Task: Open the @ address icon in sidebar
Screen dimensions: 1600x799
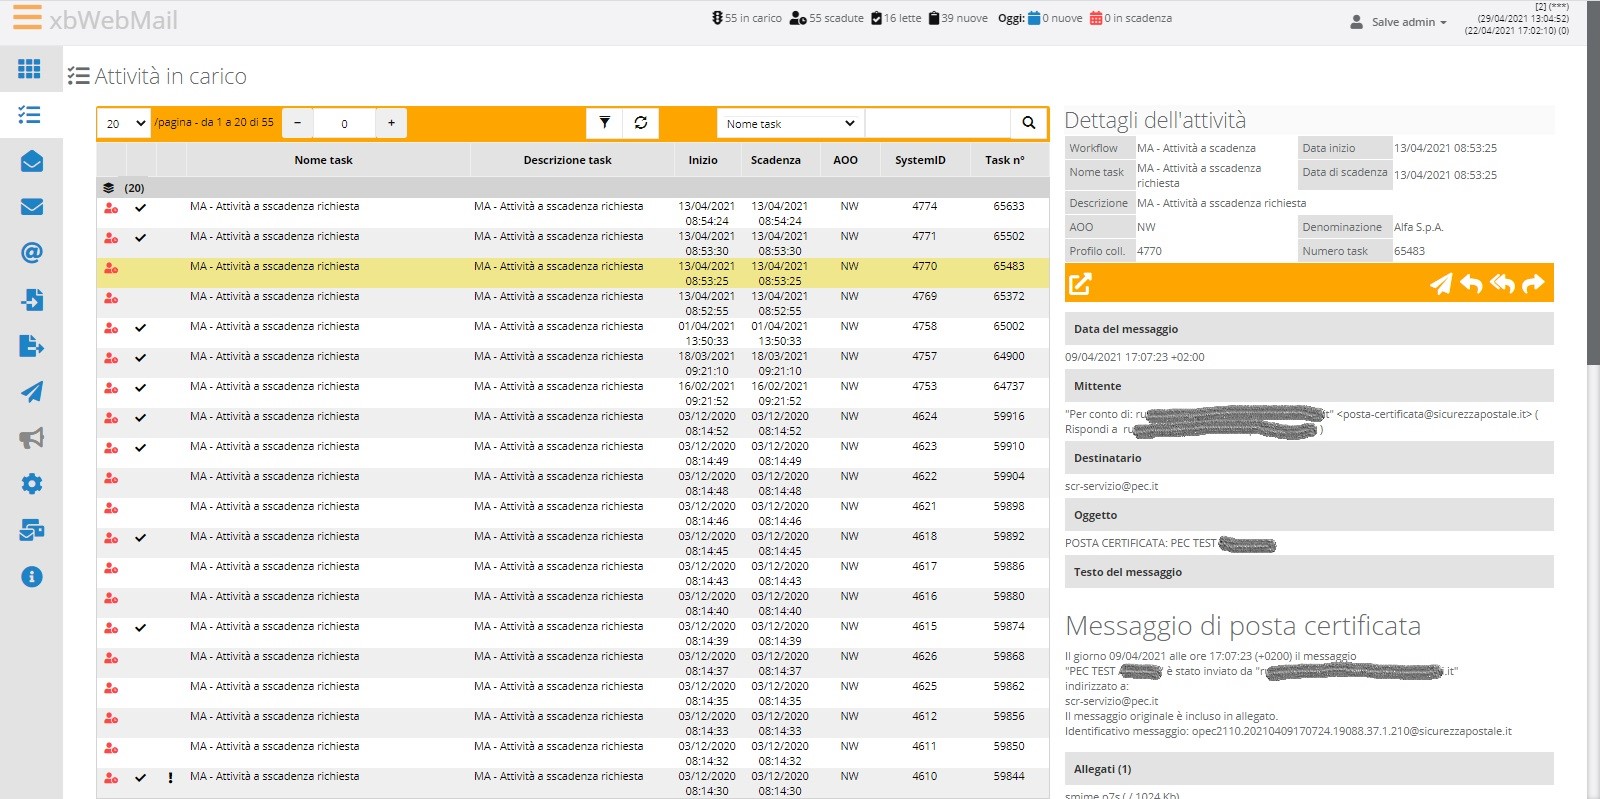Action: coord(31,253)
